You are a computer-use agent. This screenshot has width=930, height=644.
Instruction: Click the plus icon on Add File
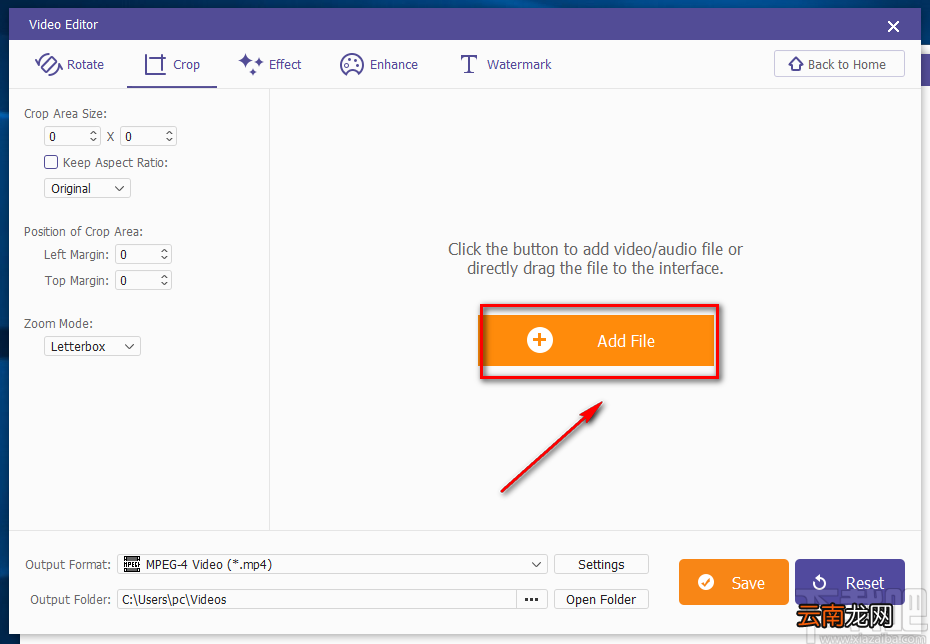540,340
